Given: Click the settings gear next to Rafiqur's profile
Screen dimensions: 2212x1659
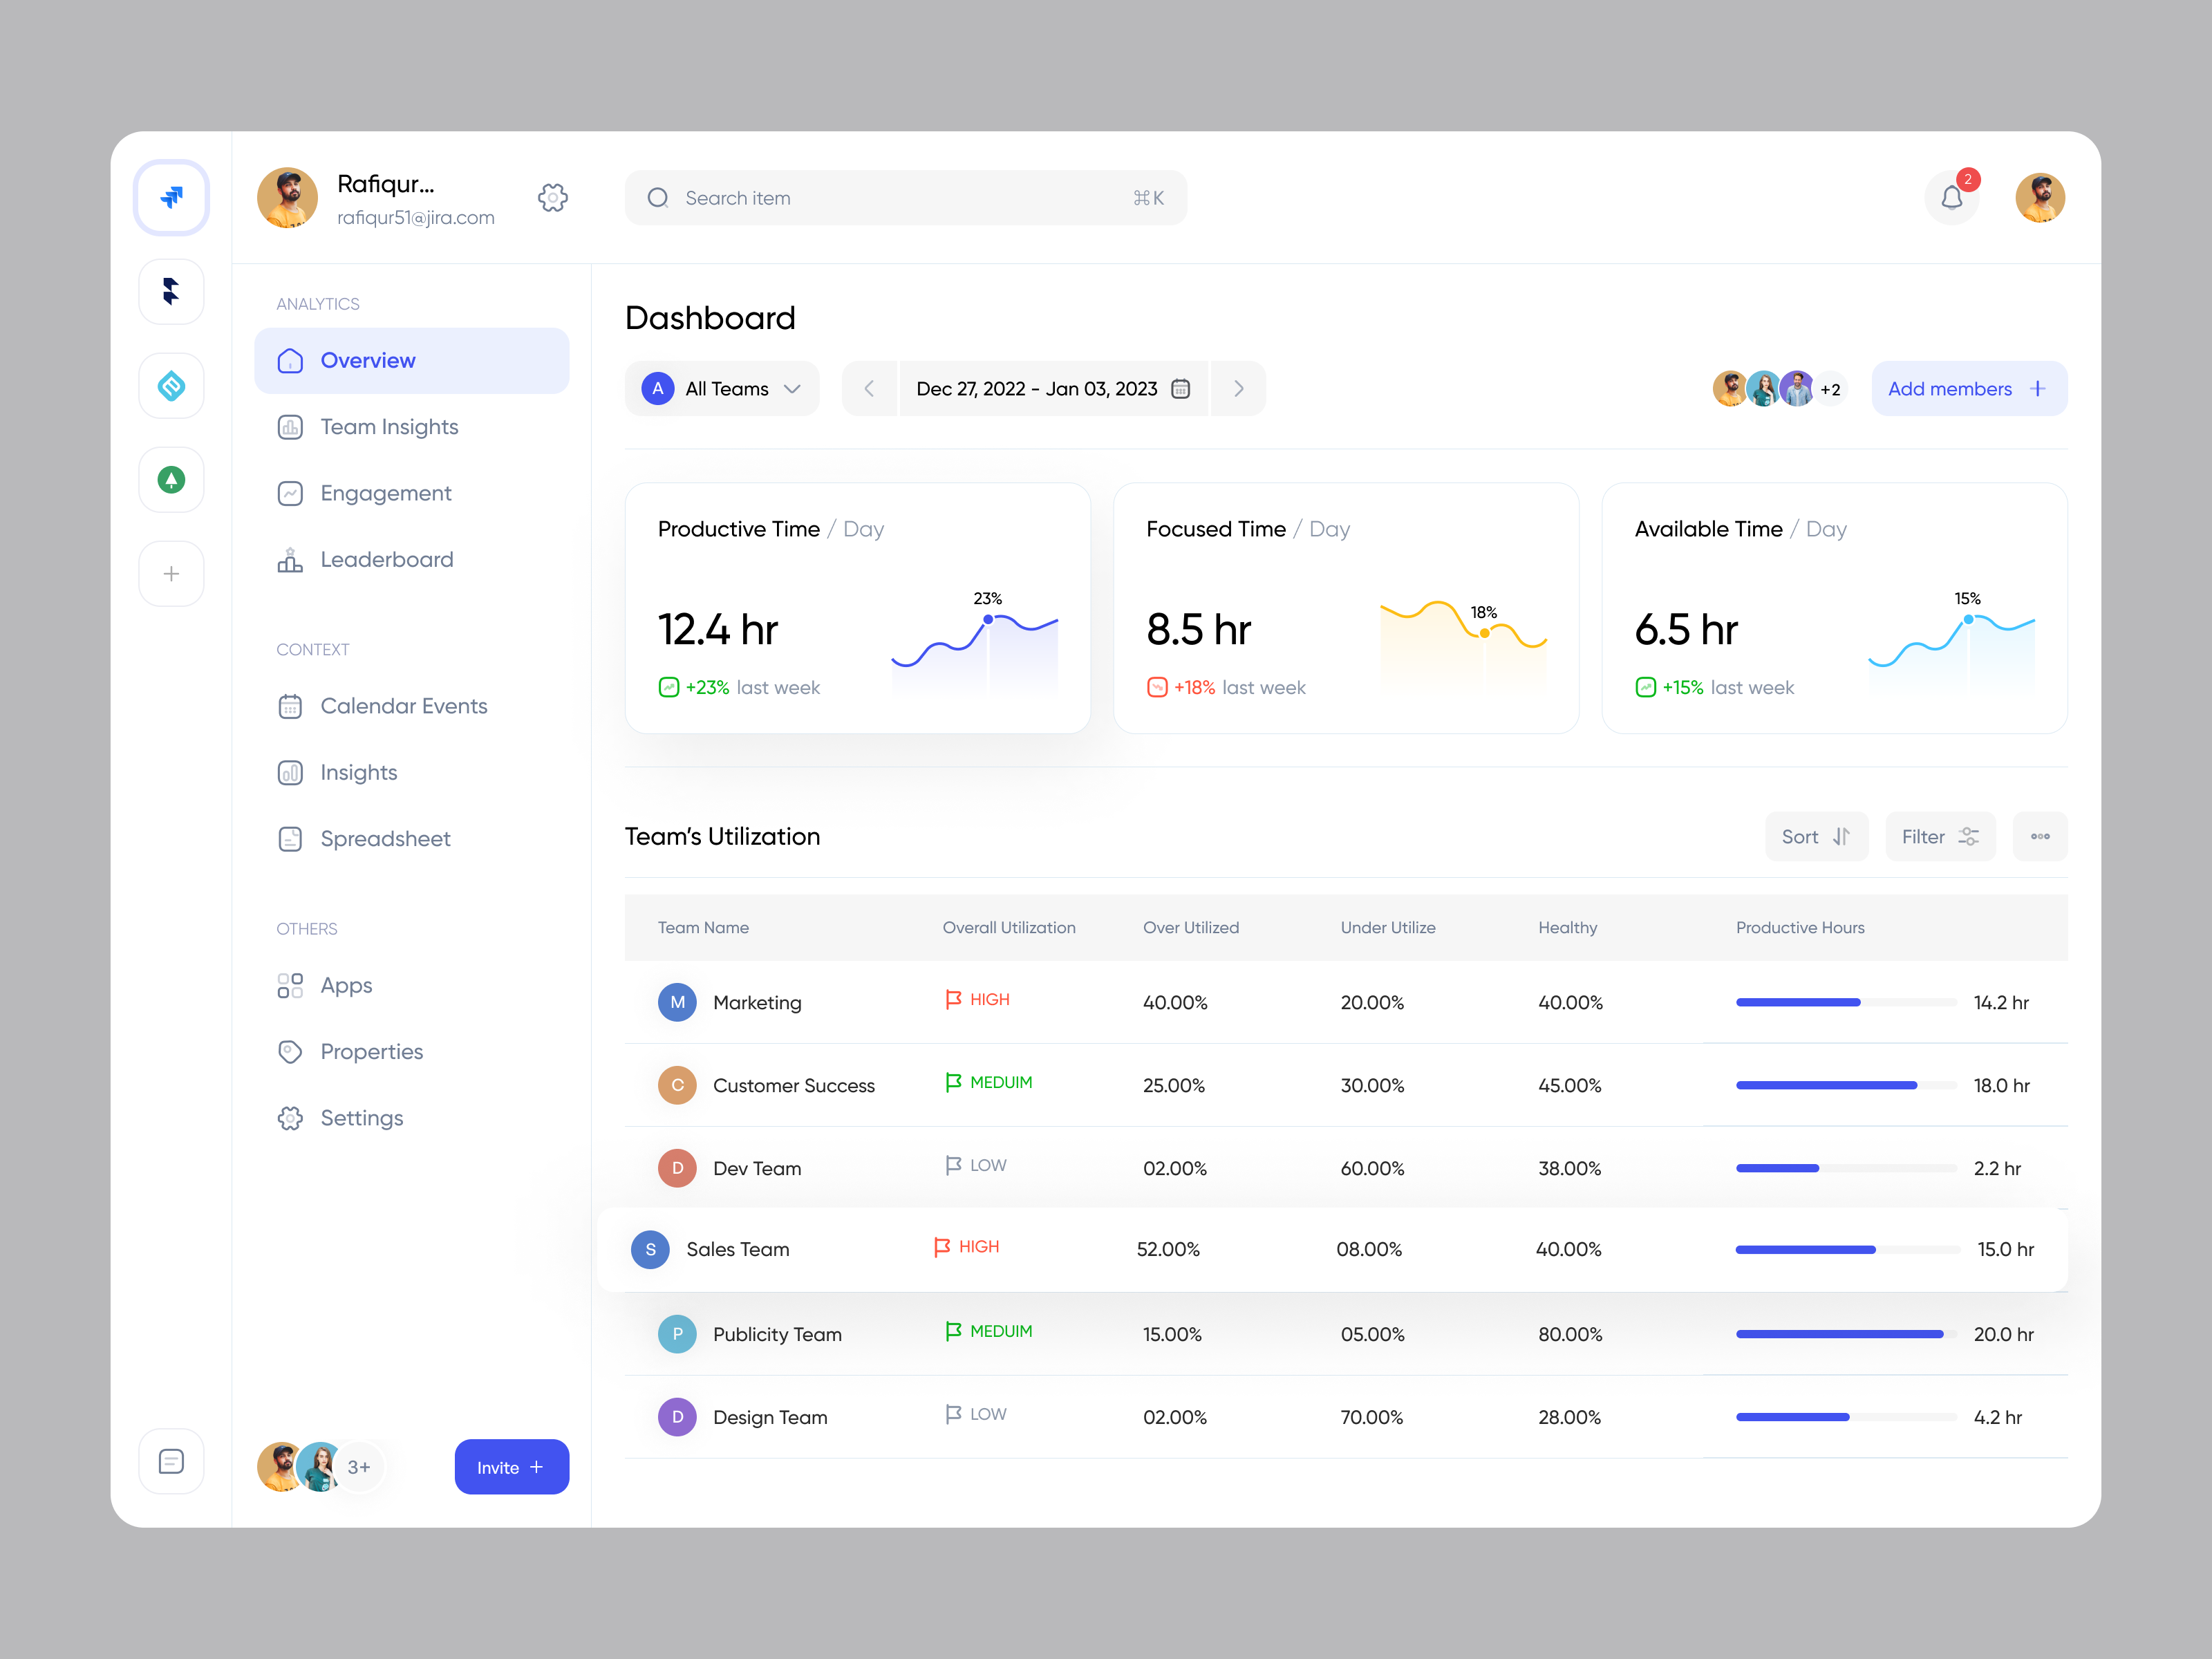Looking at the screenshot, I should (553, 198).
